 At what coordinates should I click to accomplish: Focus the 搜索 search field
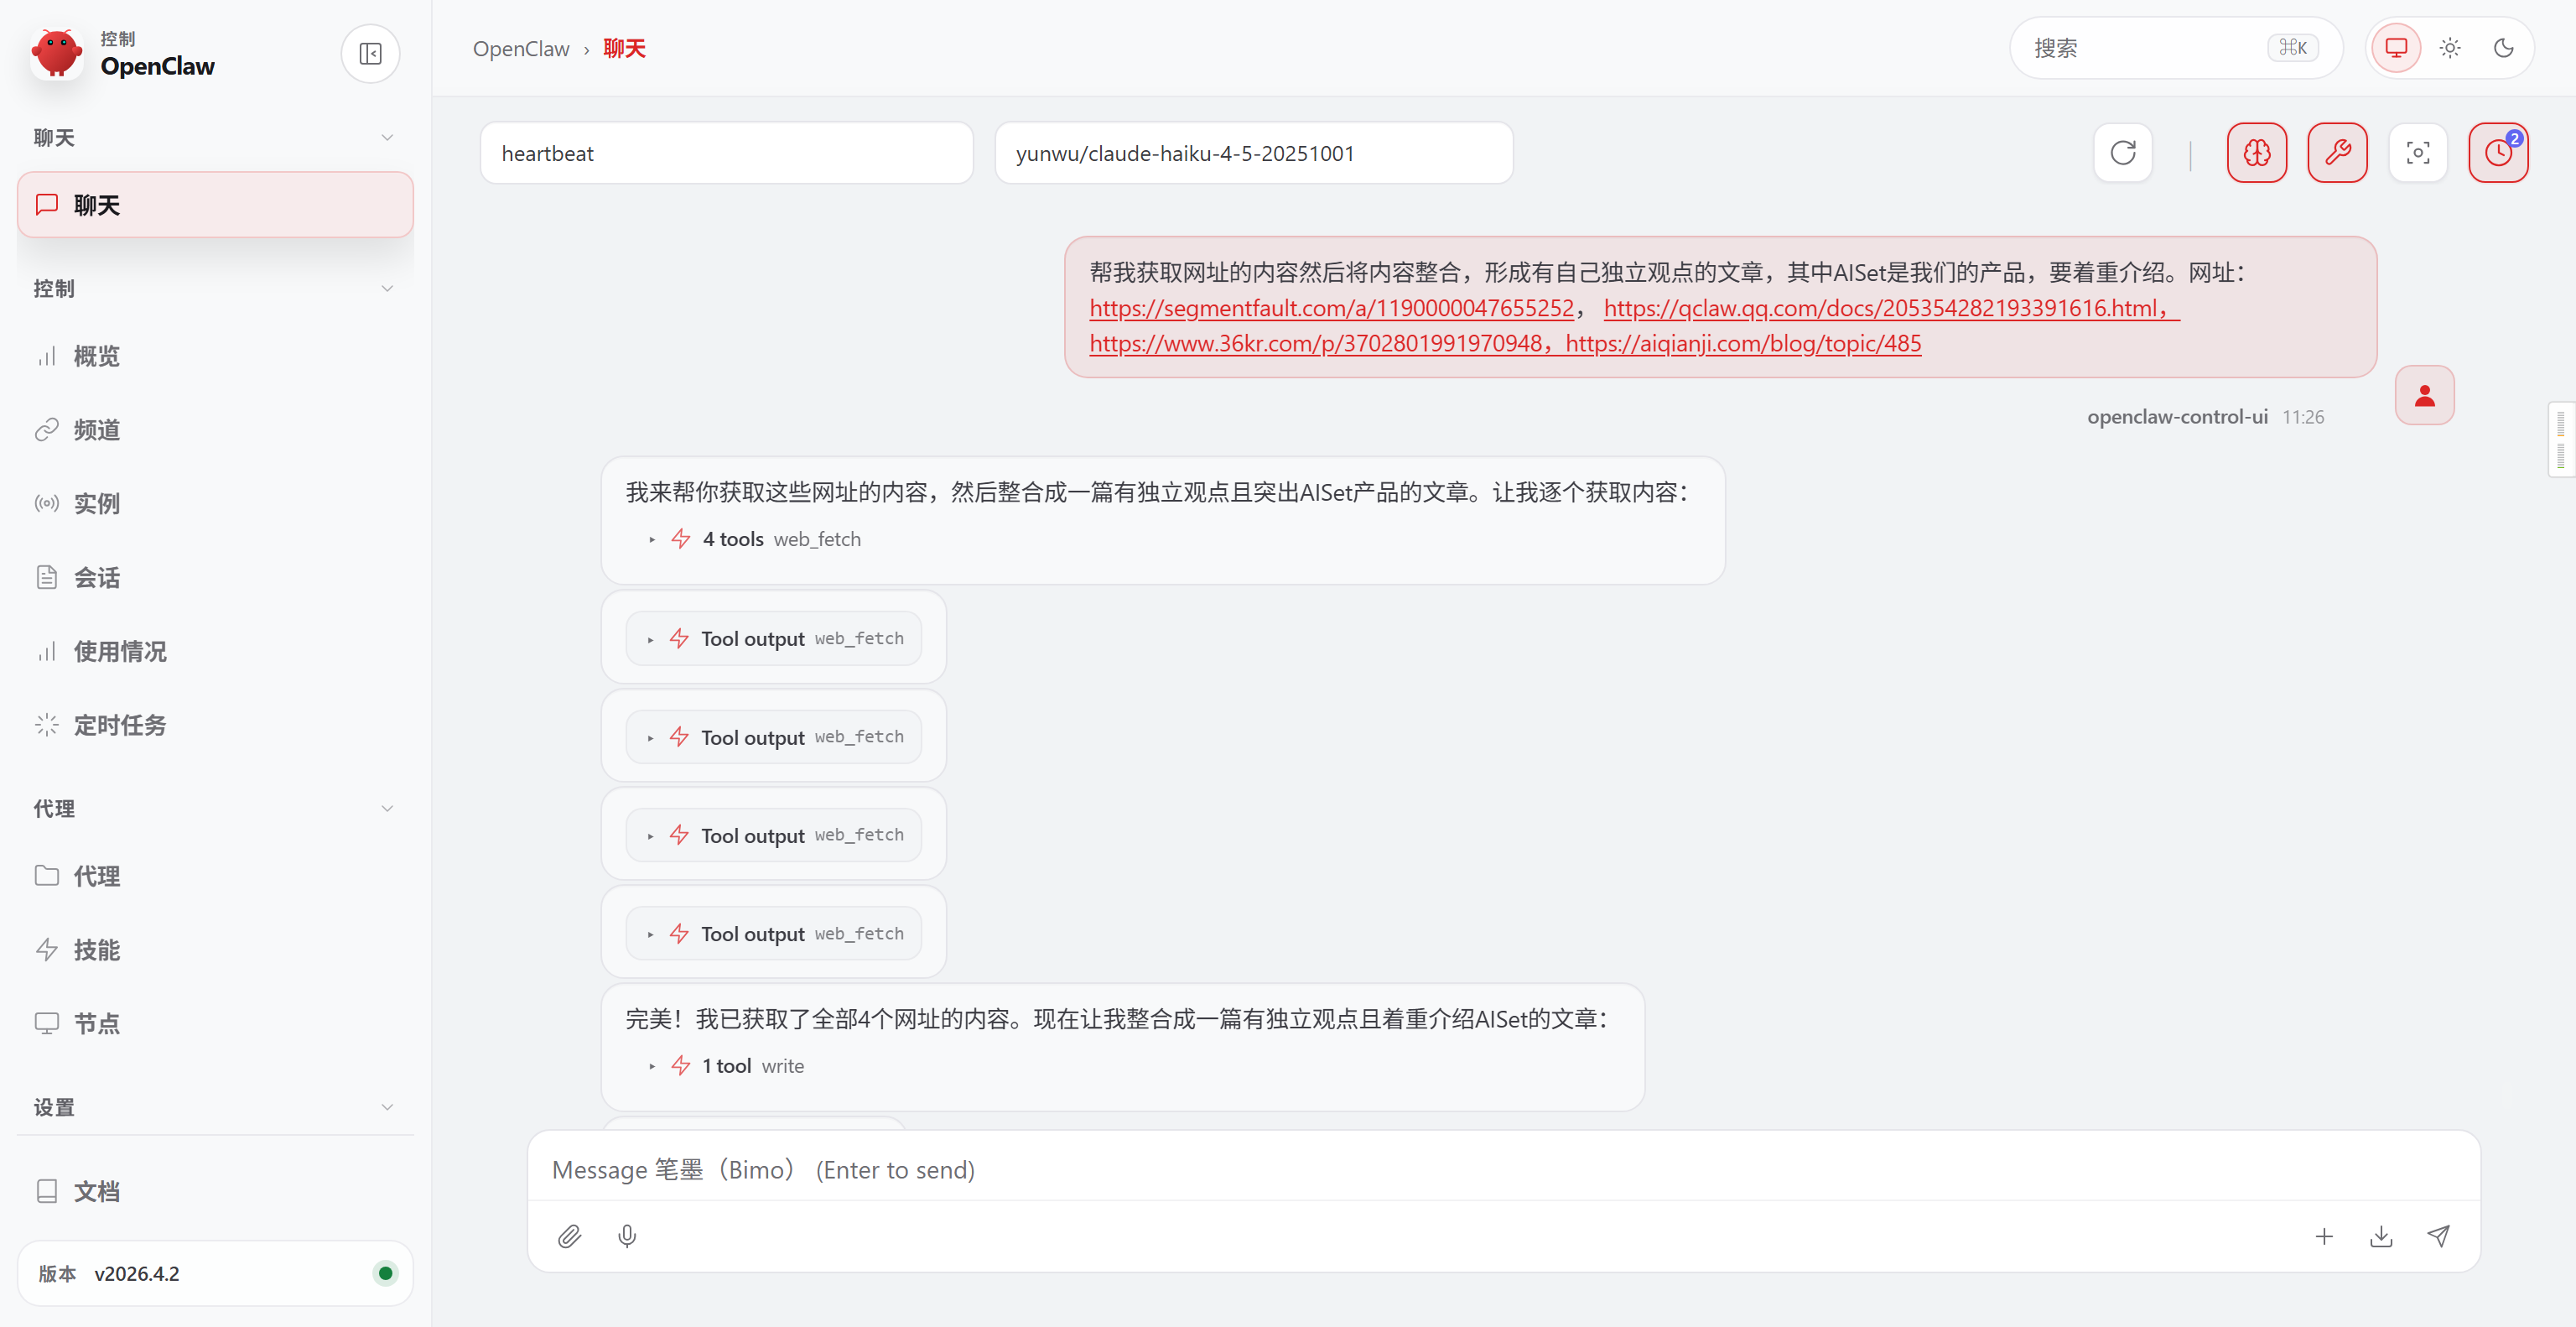coord(2176,48)
